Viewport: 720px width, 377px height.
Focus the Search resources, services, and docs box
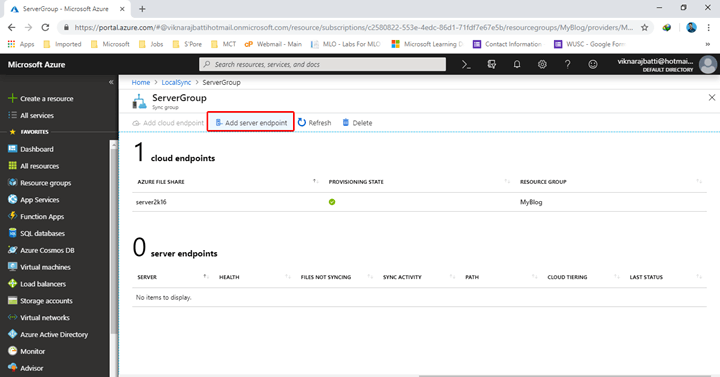(x=322, y=64)
